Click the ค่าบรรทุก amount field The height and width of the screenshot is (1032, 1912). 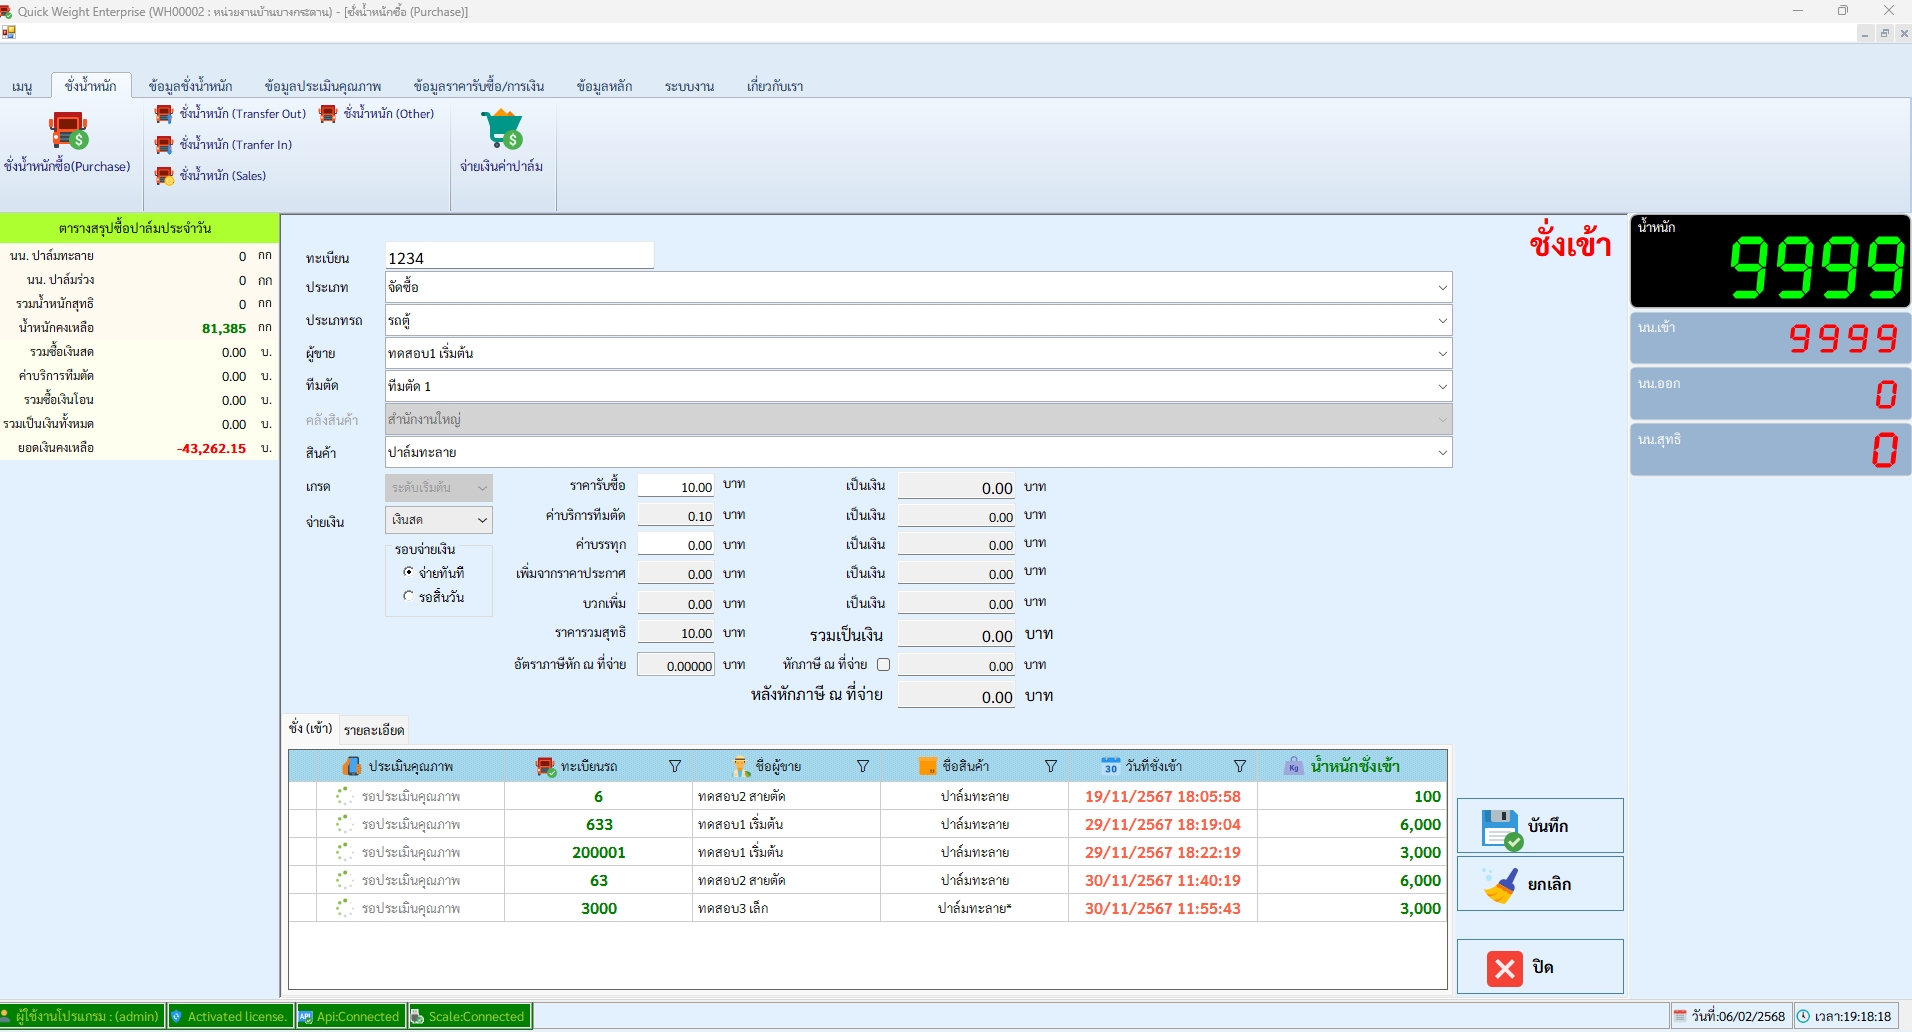coord(676,545)
